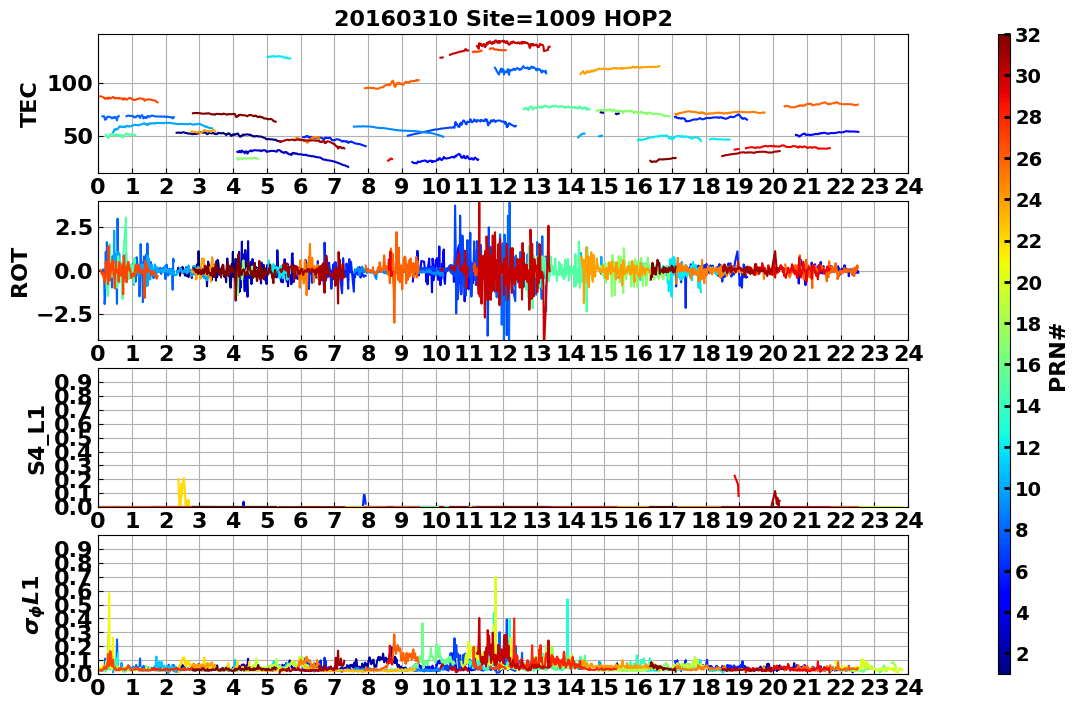Click hour 12 tick under TEC panel
1077x709 pixels.
coord(503,187)
